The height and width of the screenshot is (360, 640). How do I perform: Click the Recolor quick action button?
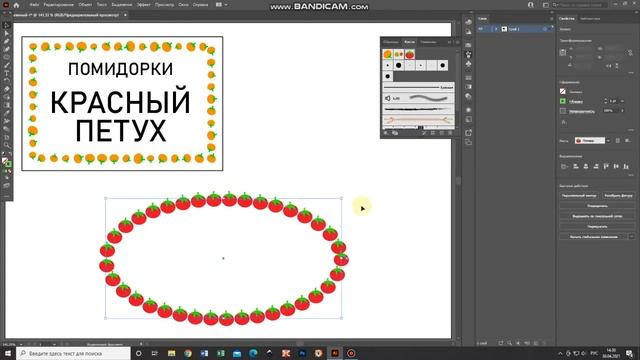coord(597,227)
